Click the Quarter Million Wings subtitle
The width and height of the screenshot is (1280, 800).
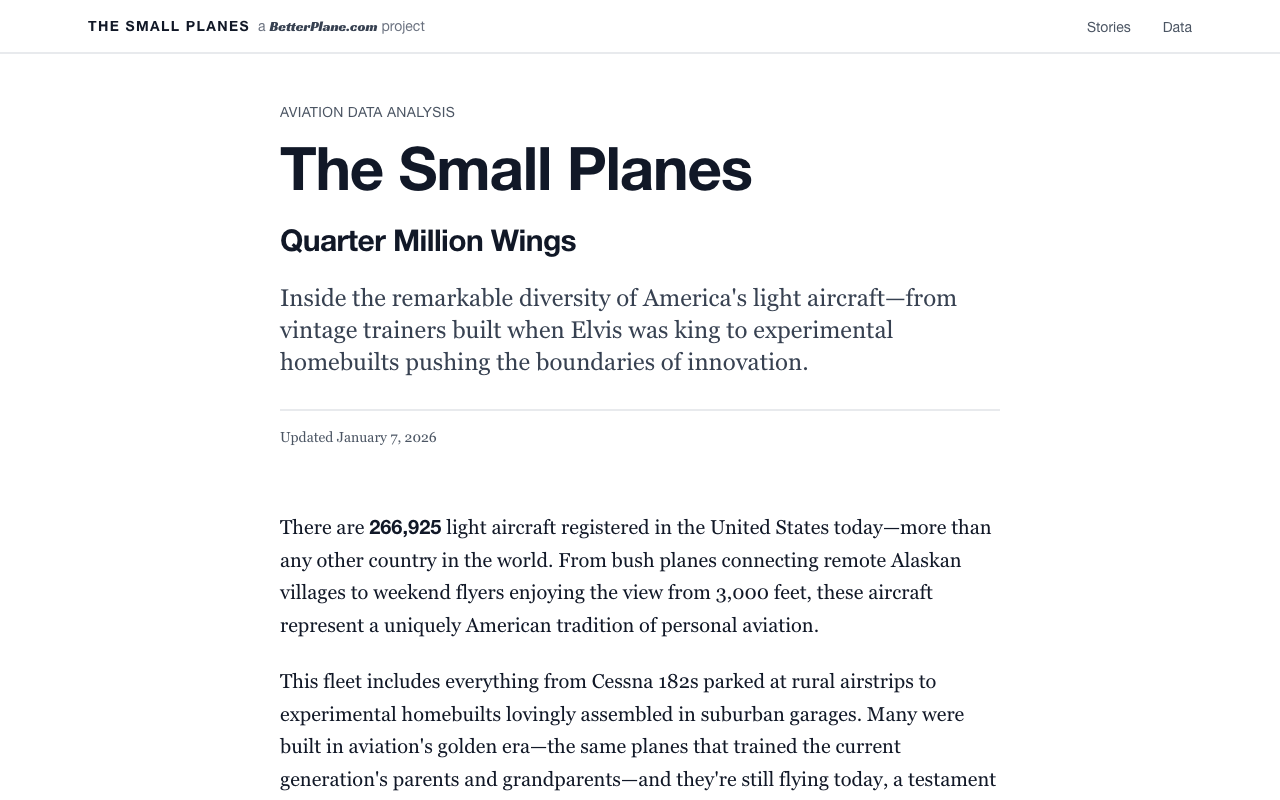tap(428, 240)
